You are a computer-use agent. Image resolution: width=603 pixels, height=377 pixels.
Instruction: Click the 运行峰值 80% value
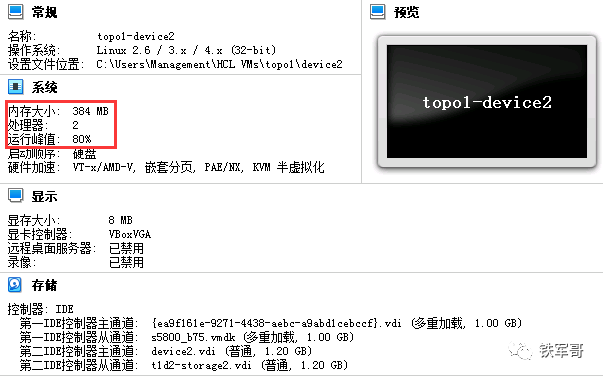tap(82, 139)
